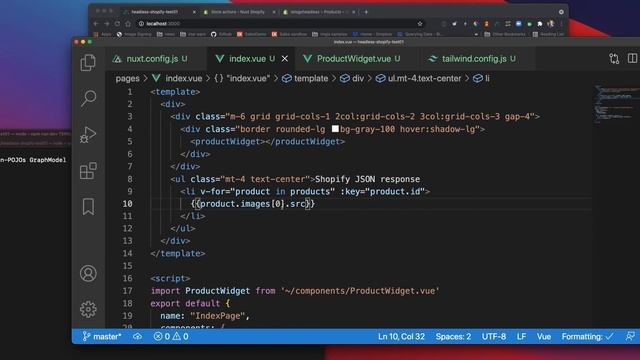Click the publish to cloud icon in status bar
This screenshot has width=640, height=360.
pos(138,336)
